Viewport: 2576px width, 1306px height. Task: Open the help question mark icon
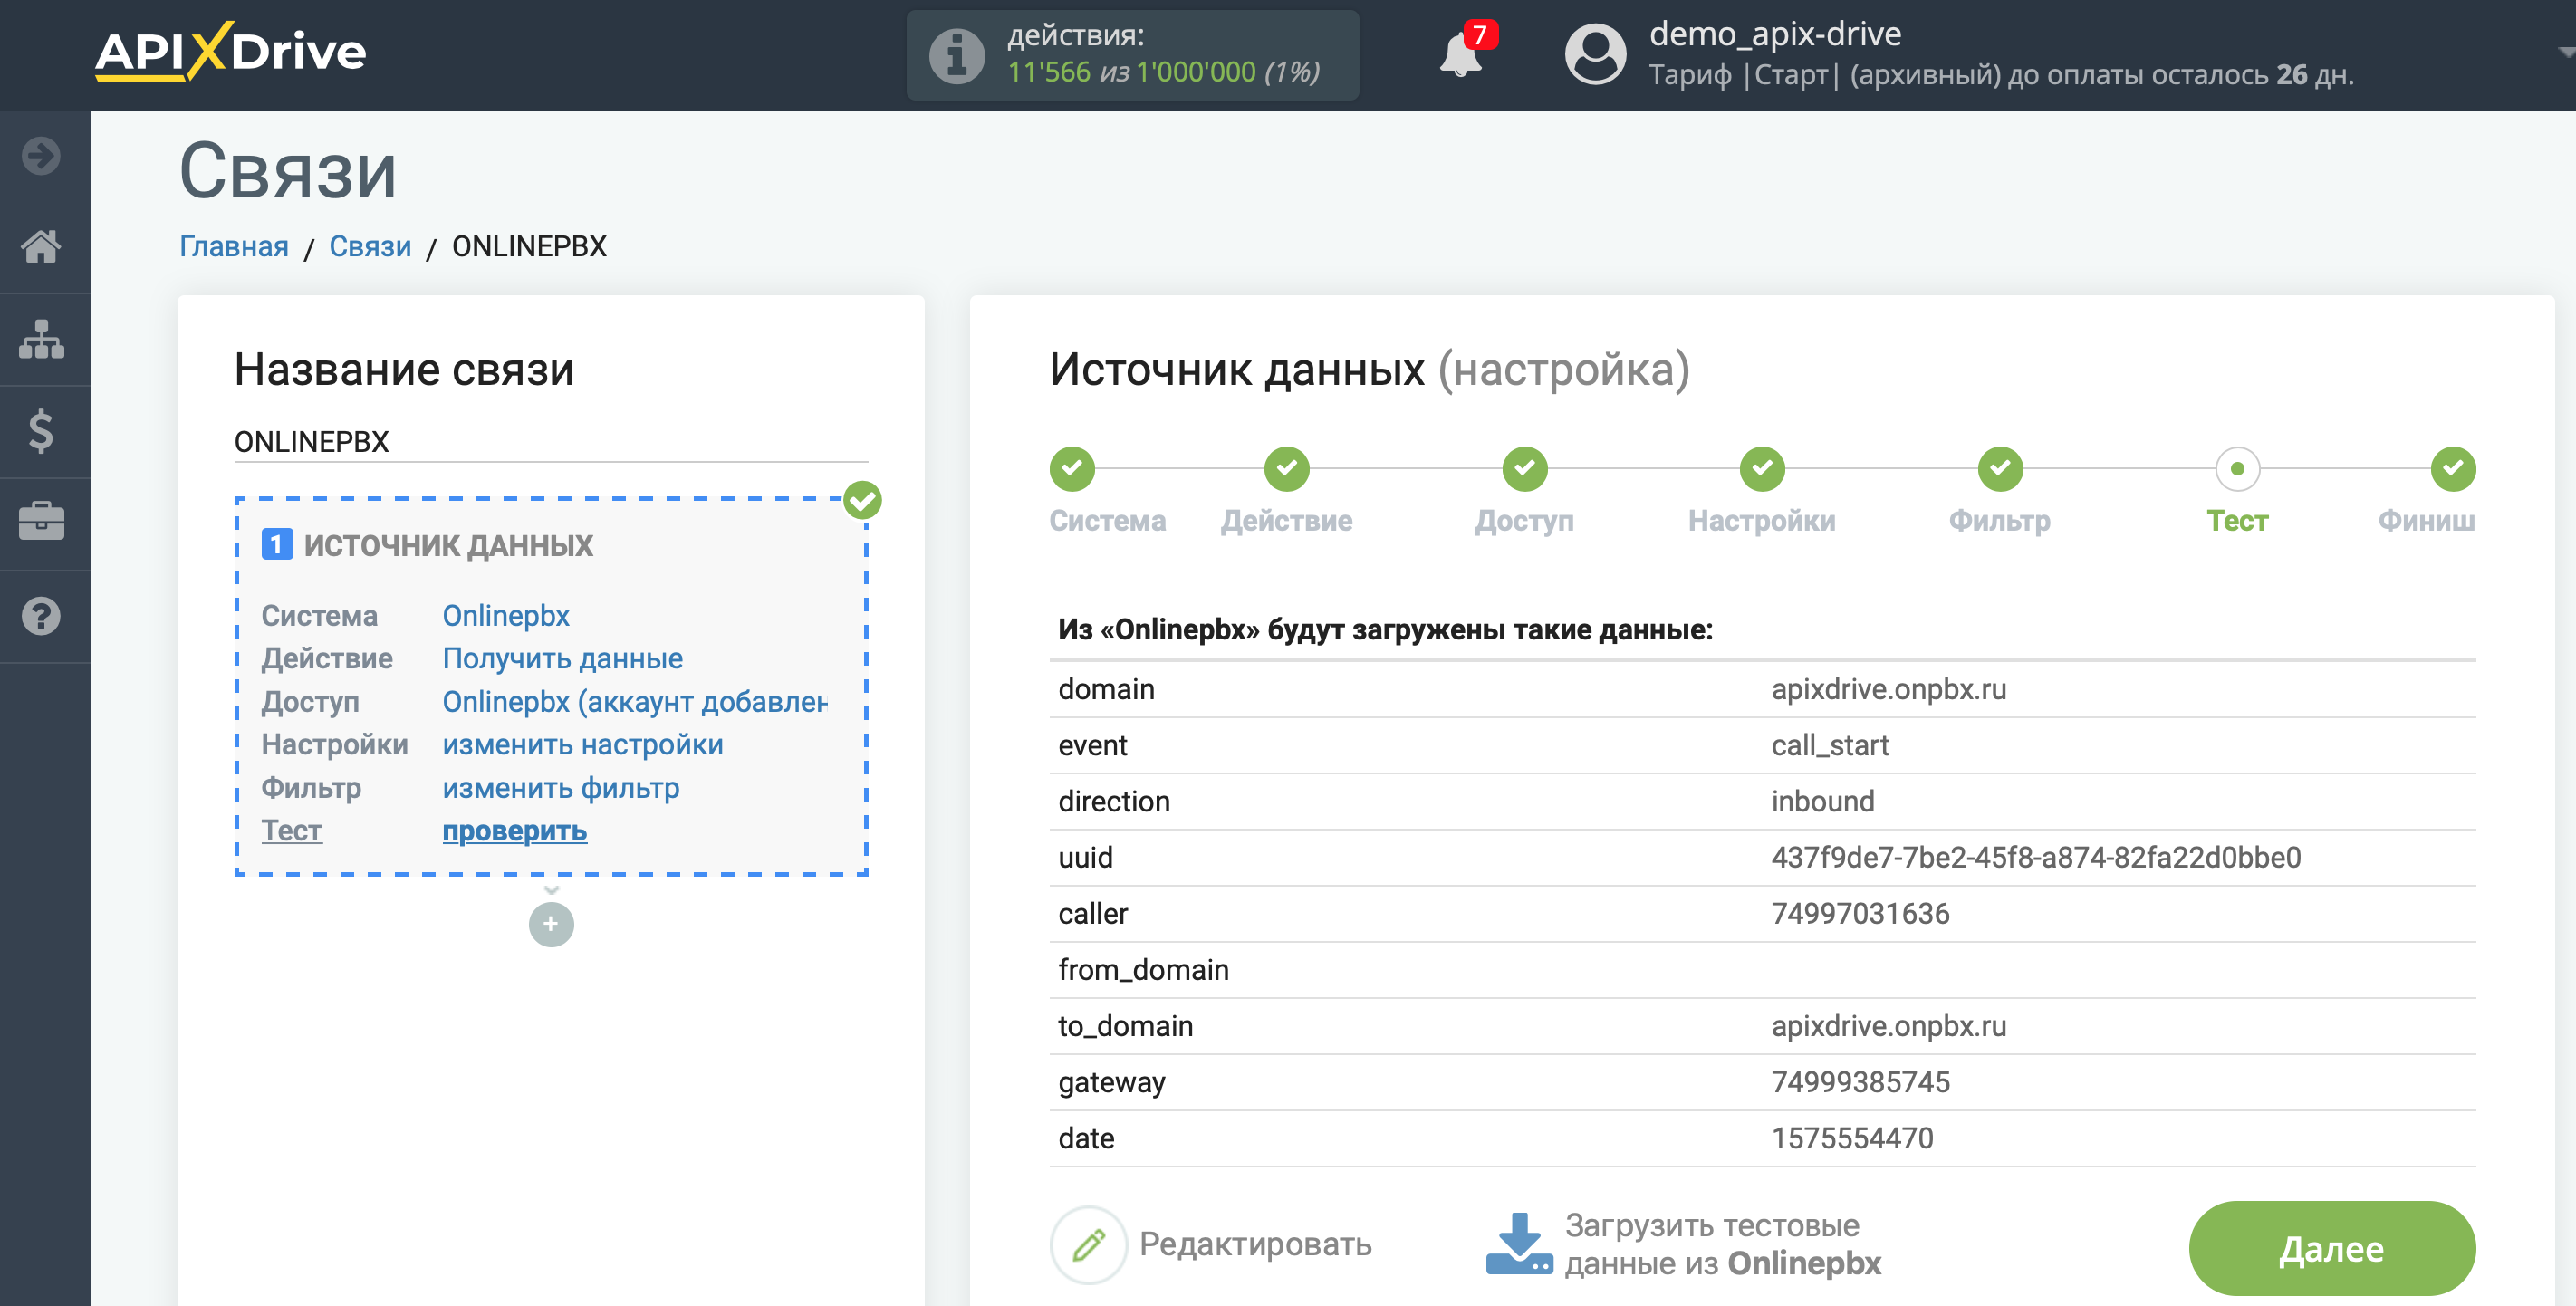[41, 616]
